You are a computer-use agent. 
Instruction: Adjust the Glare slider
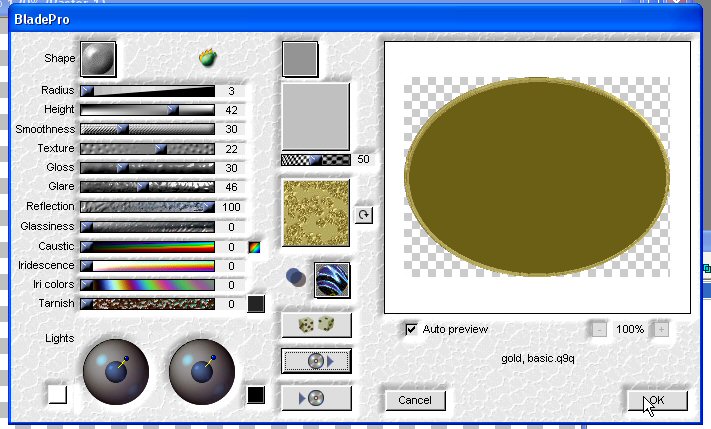click(147, 187)
